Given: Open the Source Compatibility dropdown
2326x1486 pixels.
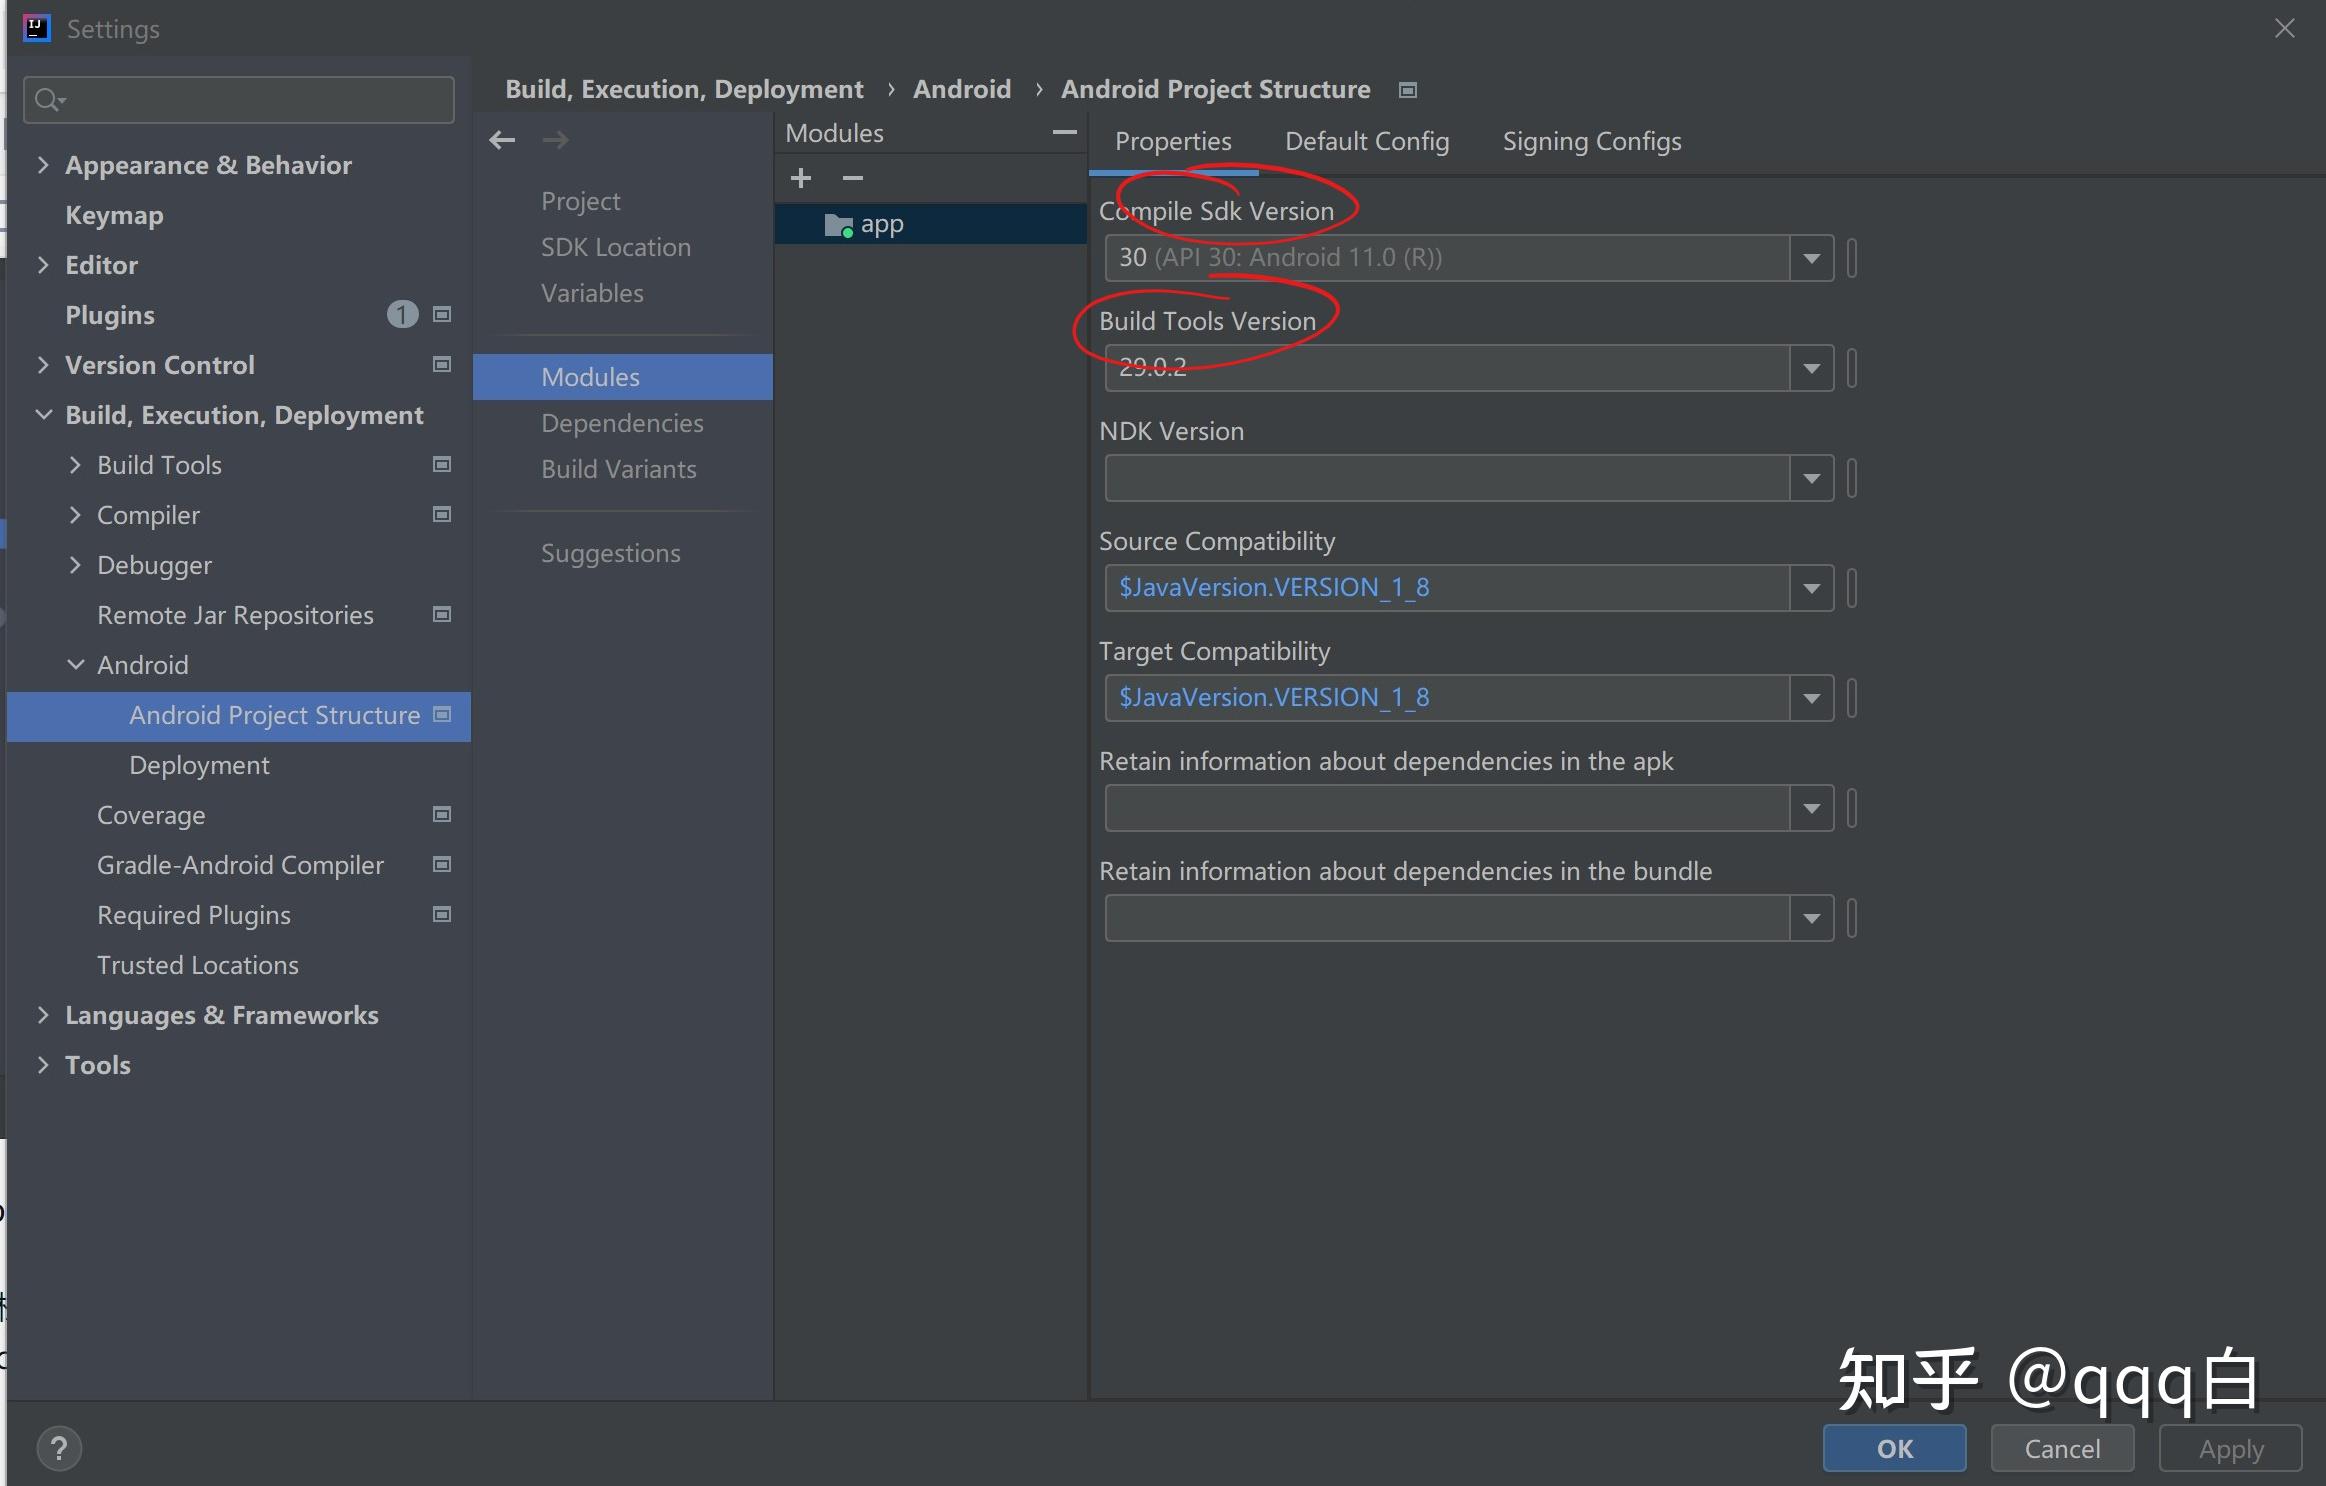Looking at the screenshot, I should tap(1810, 587).
